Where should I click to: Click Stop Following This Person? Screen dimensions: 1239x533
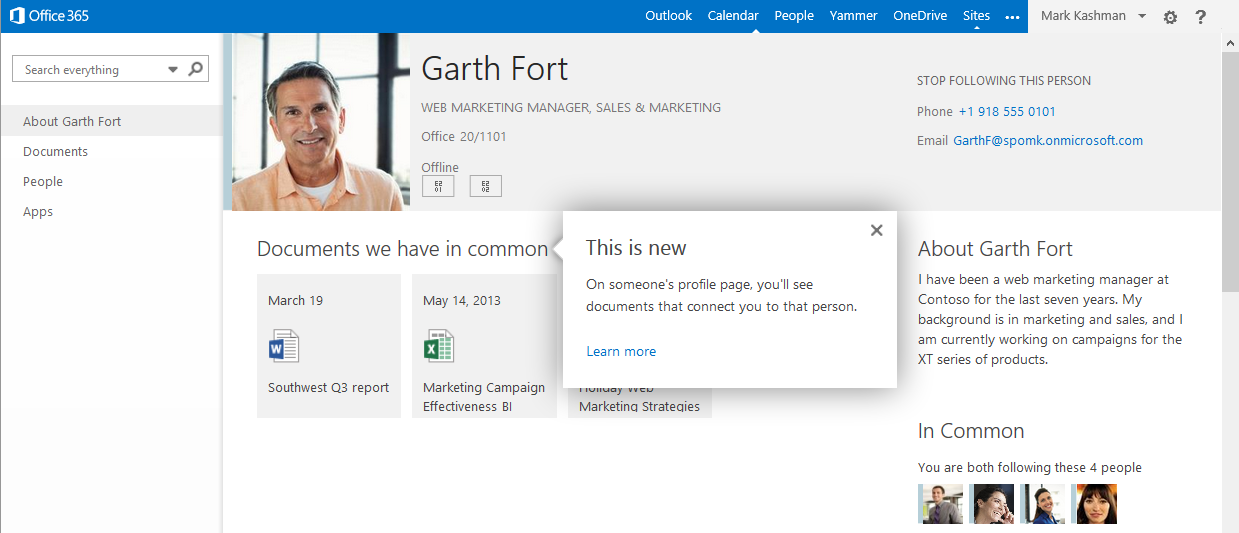click(1004, 81)
